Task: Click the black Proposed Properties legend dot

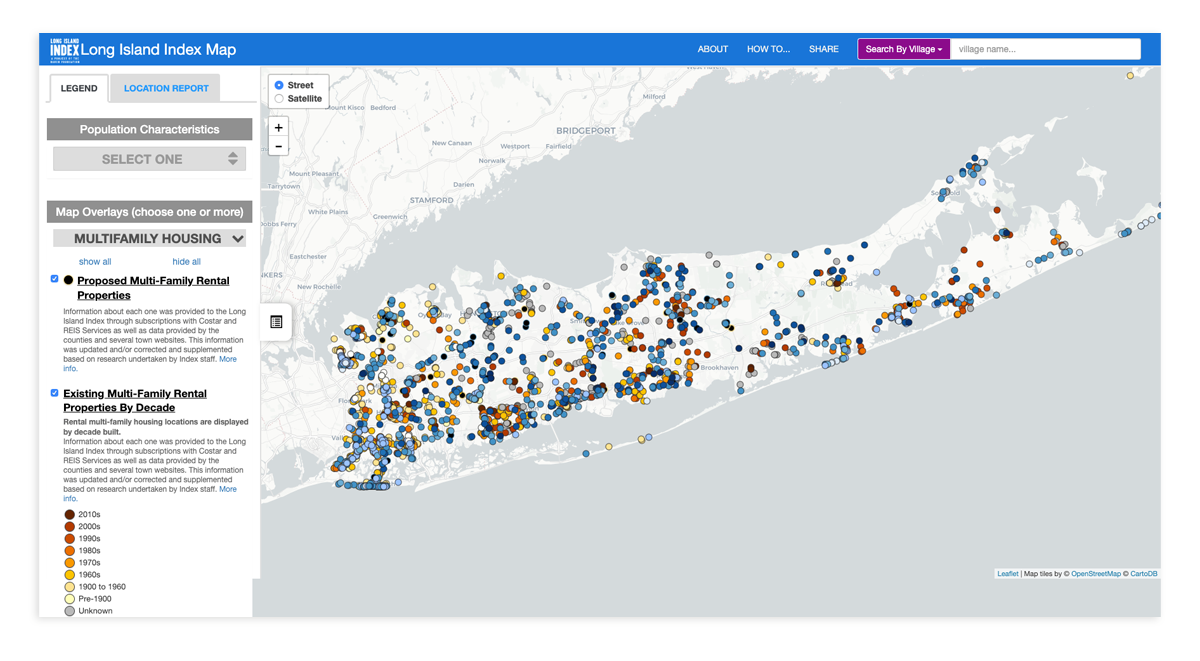Action: [x=69, y=281]
